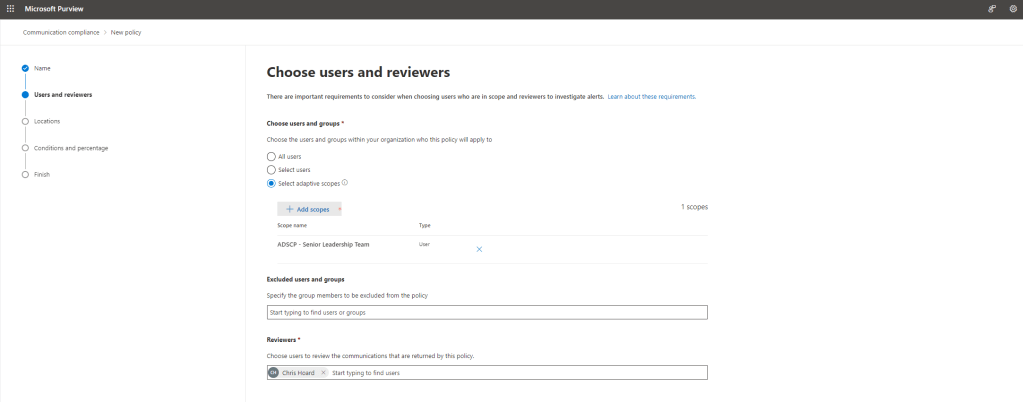Open the app launcher waffle icon
This screenshot has width=1023, height=402.
pos(10,8)
